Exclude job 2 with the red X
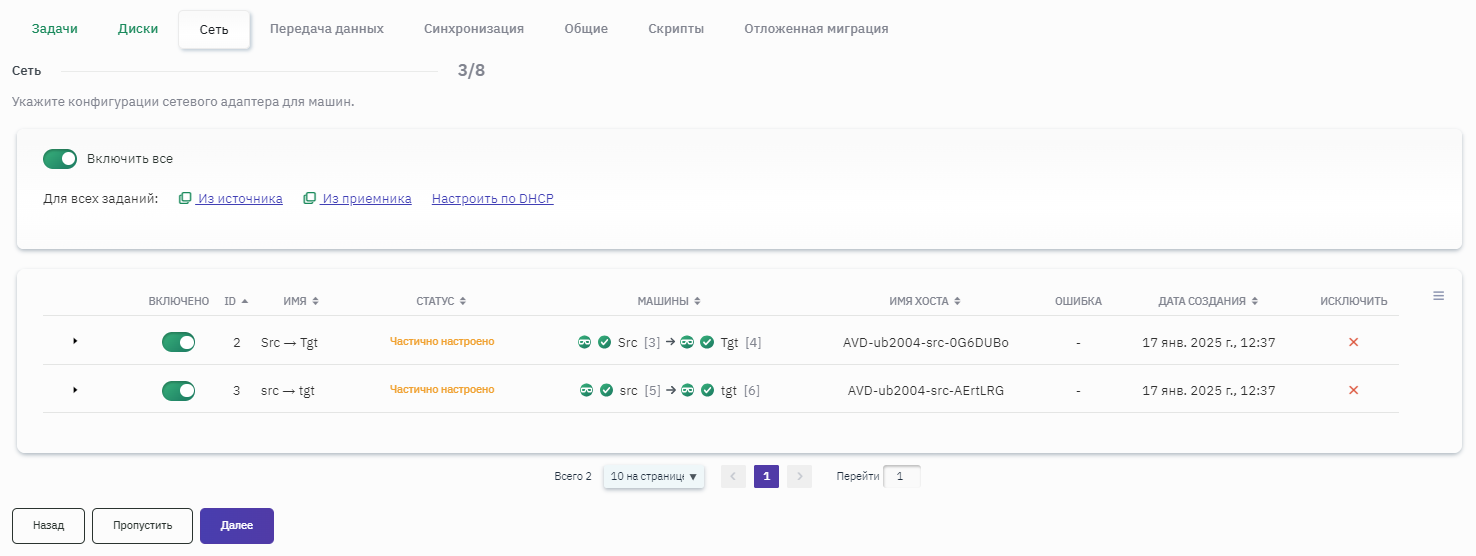This screenshot has width=1476, height=556. click(1353, 342)
